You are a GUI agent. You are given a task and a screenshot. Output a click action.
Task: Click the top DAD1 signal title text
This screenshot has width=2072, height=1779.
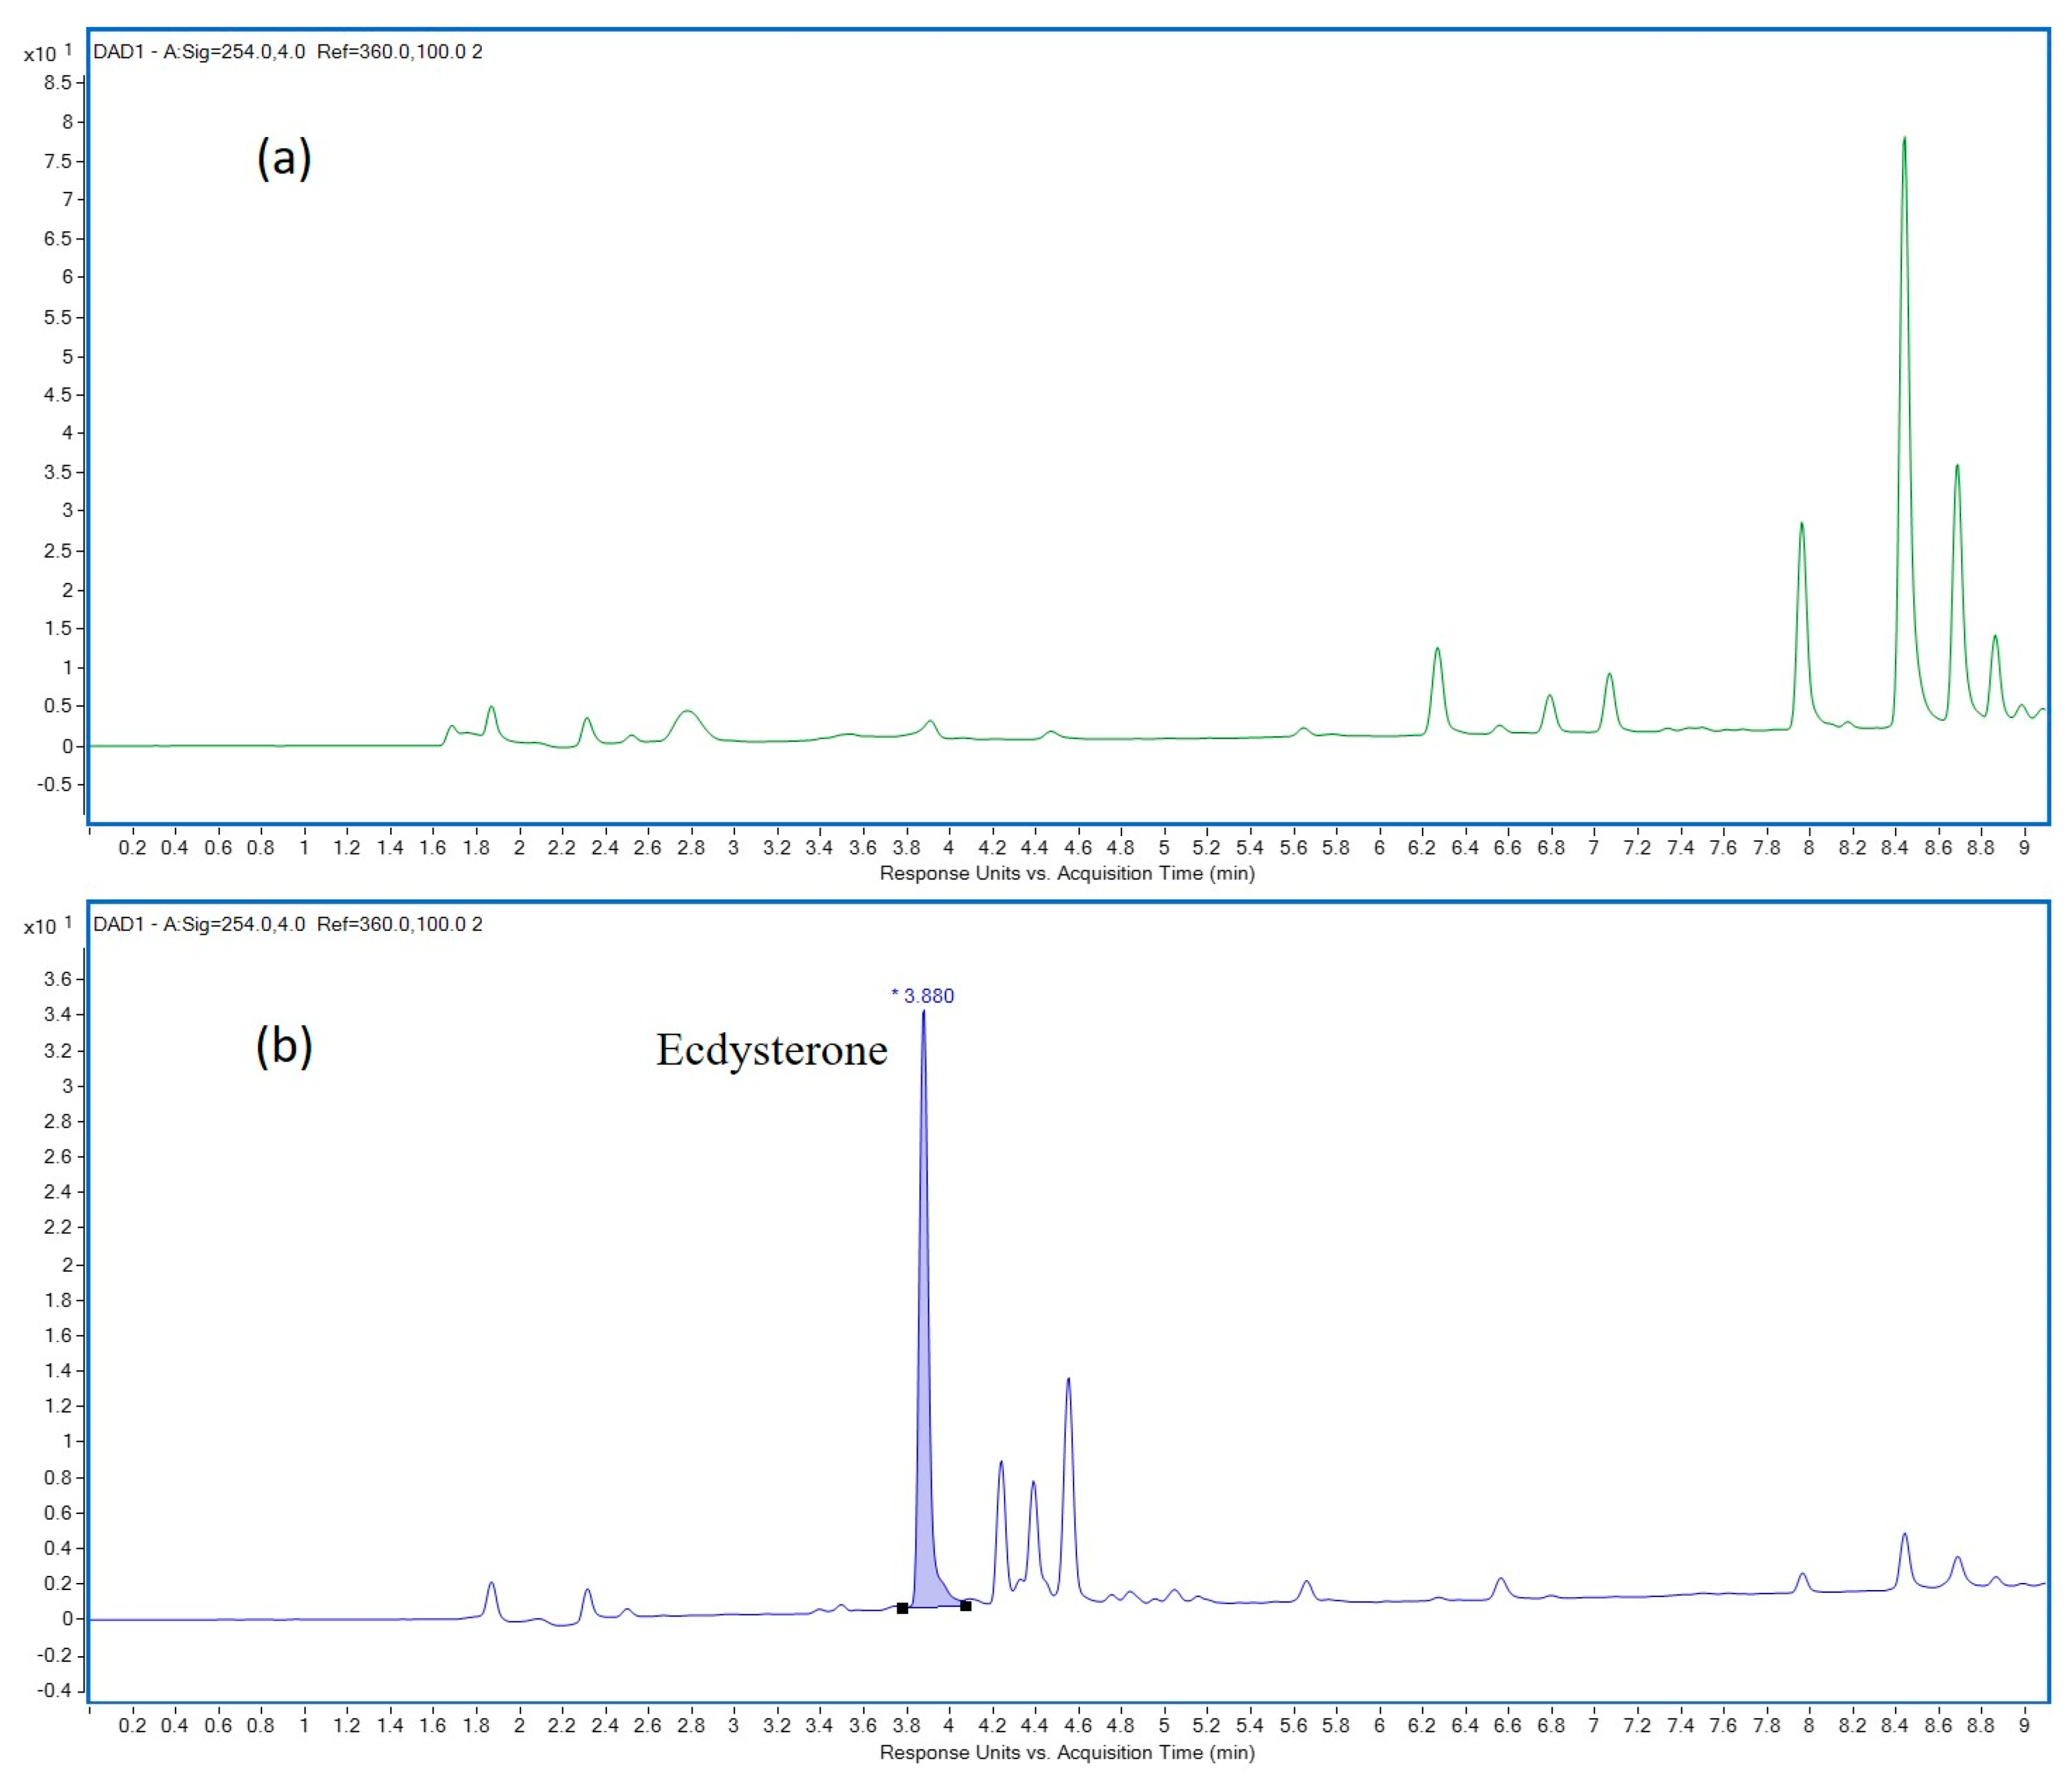point(288,52)
